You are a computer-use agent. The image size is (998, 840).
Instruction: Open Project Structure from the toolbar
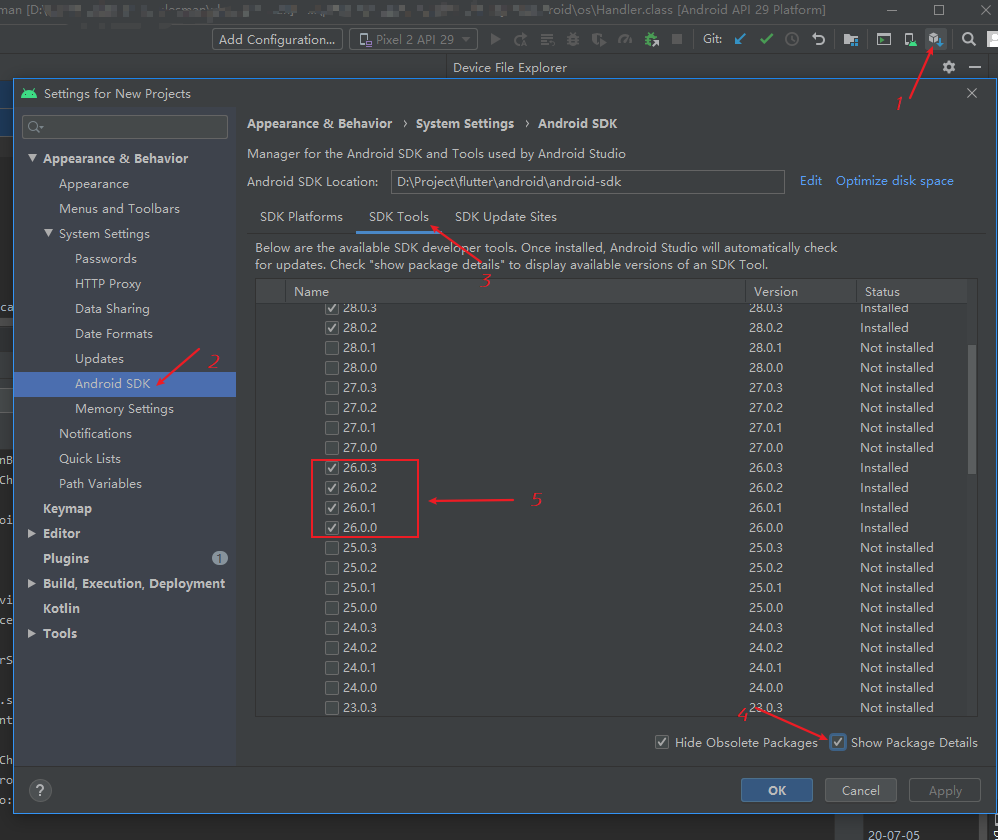coord(851,39)
